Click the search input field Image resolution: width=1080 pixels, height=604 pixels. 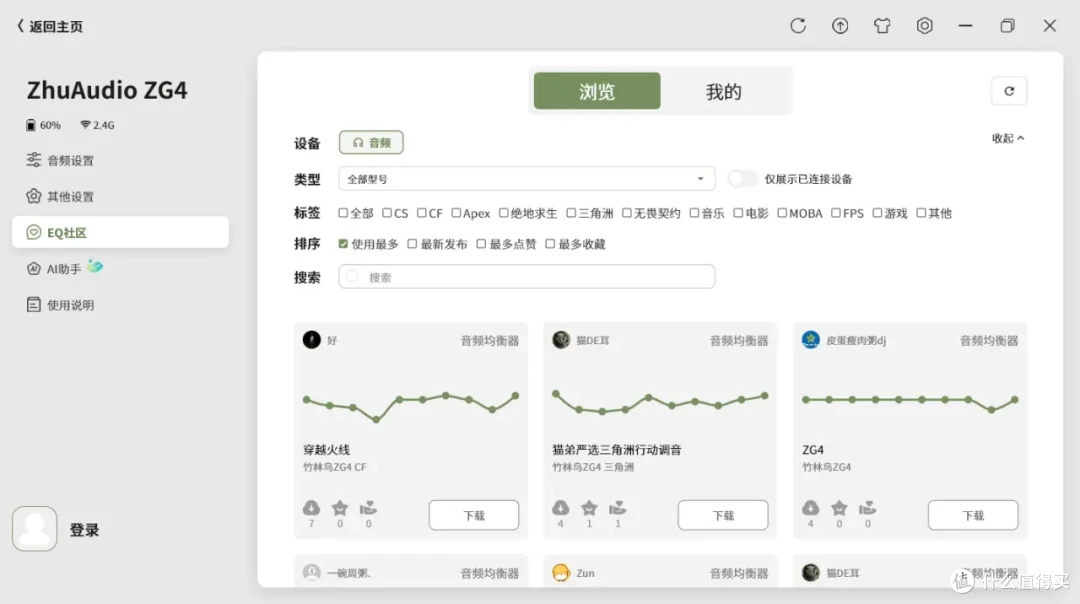(526, 277)
